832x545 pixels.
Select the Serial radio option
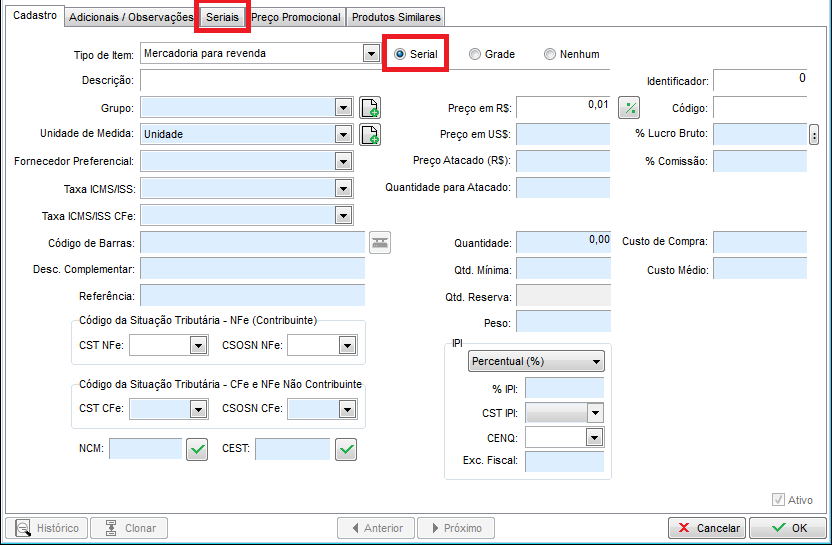click(x=415, y=54)
